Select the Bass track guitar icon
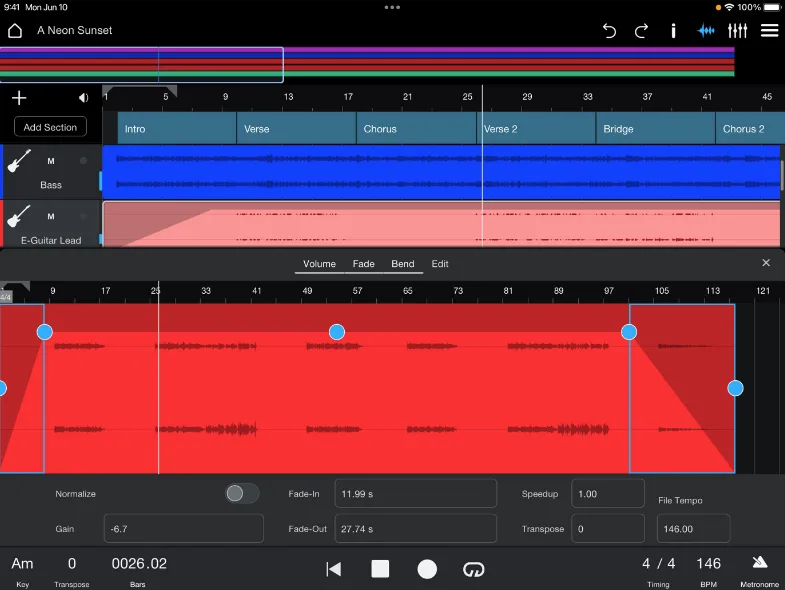 pos(19,161)
